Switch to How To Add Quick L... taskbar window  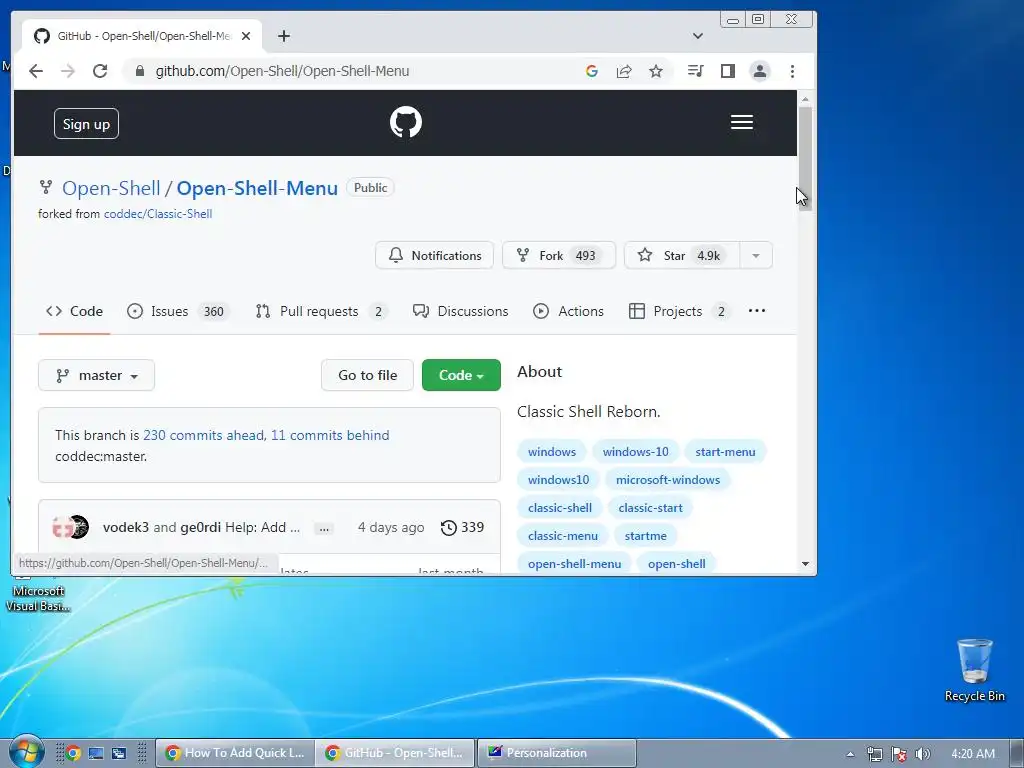(235, 753)
